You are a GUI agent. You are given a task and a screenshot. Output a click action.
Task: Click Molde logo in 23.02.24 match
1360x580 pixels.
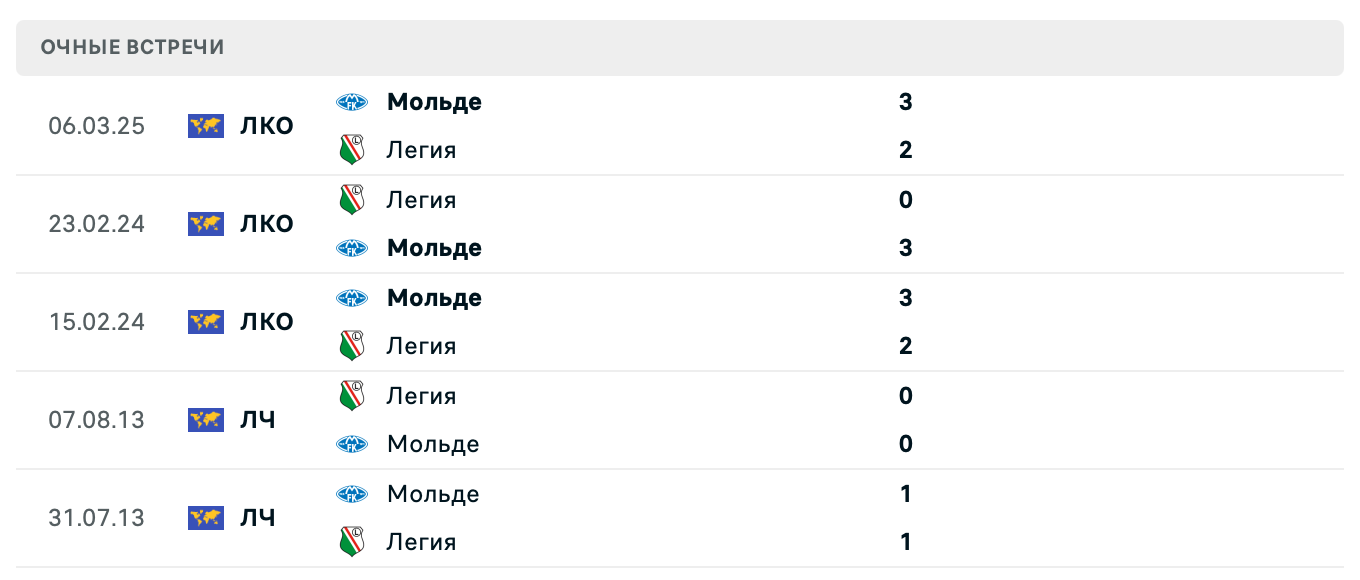pyautogui.click(x=351, y=248)
